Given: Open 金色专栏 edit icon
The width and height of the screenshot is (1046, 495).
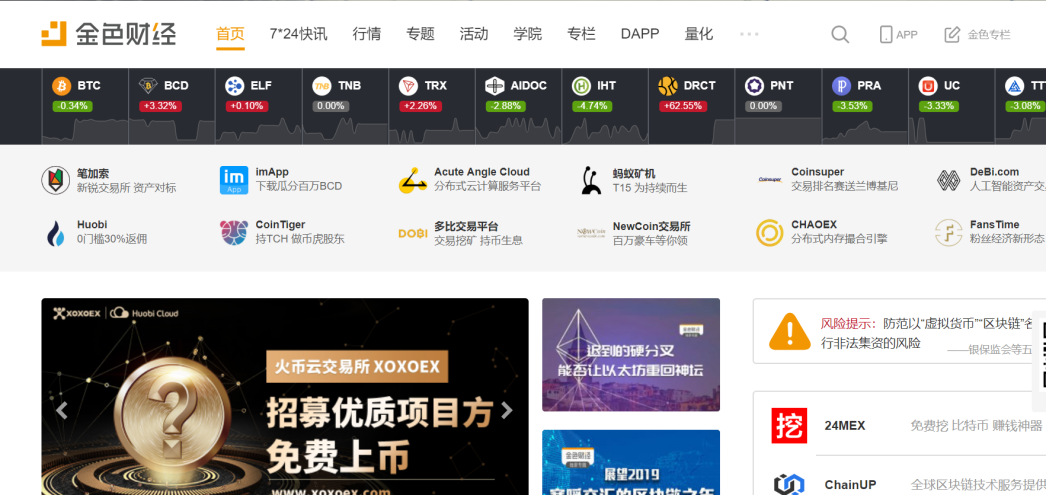Looking at the screenshot, I should point(952,35).
